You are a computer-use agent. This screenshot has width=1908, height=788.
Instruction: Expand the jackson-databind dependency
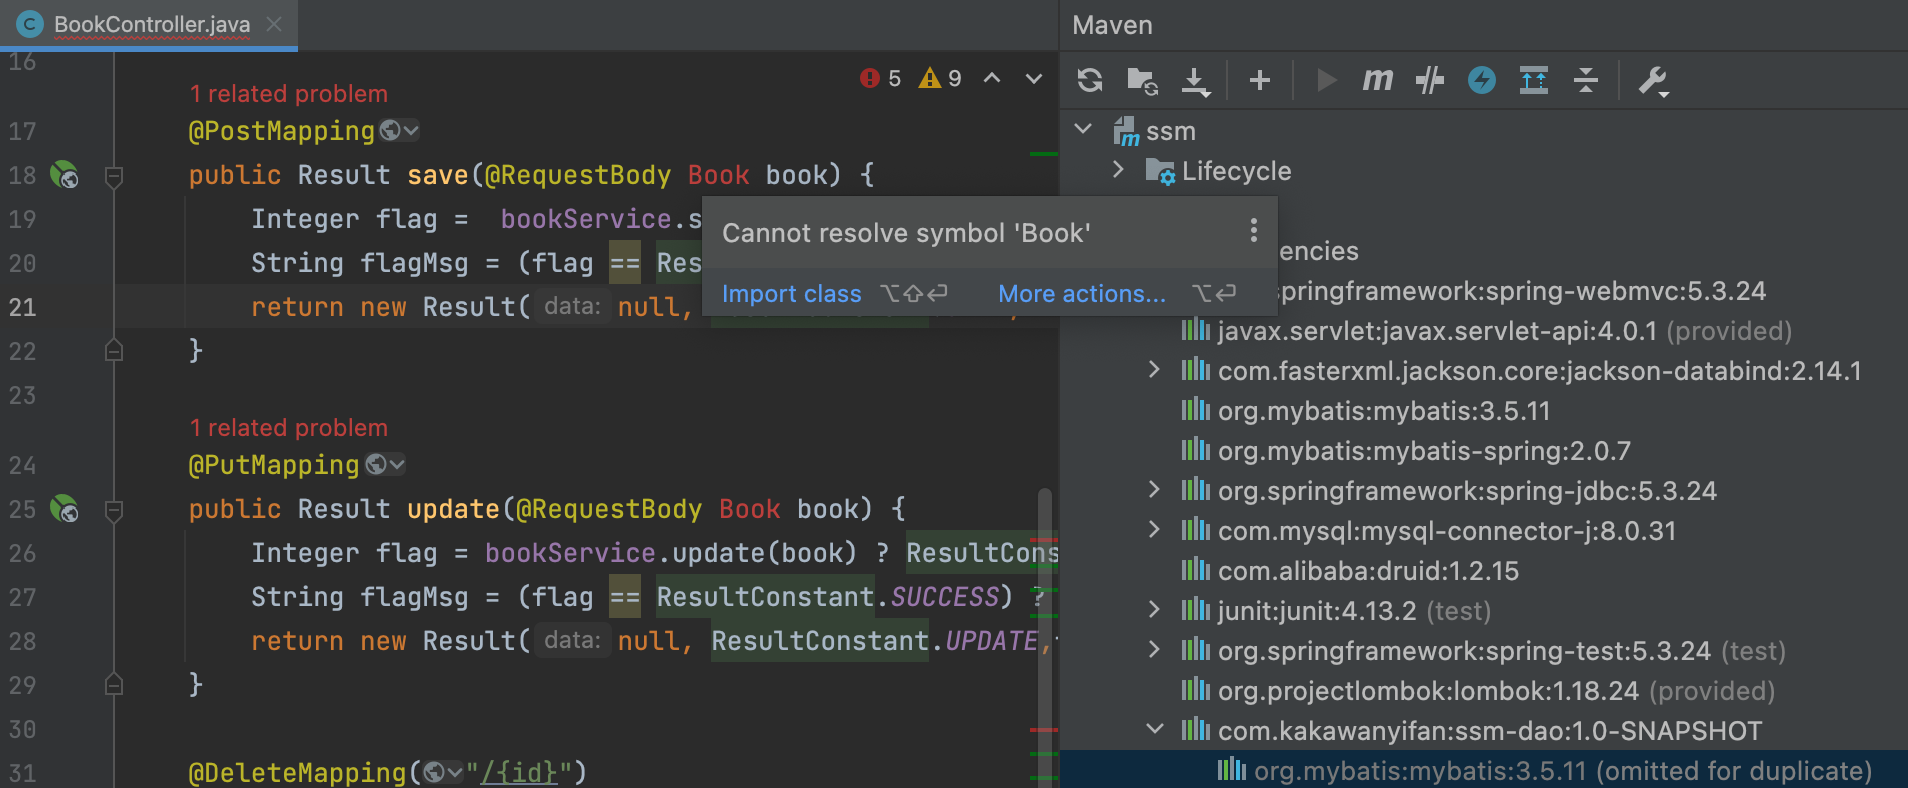[1155, 370]
